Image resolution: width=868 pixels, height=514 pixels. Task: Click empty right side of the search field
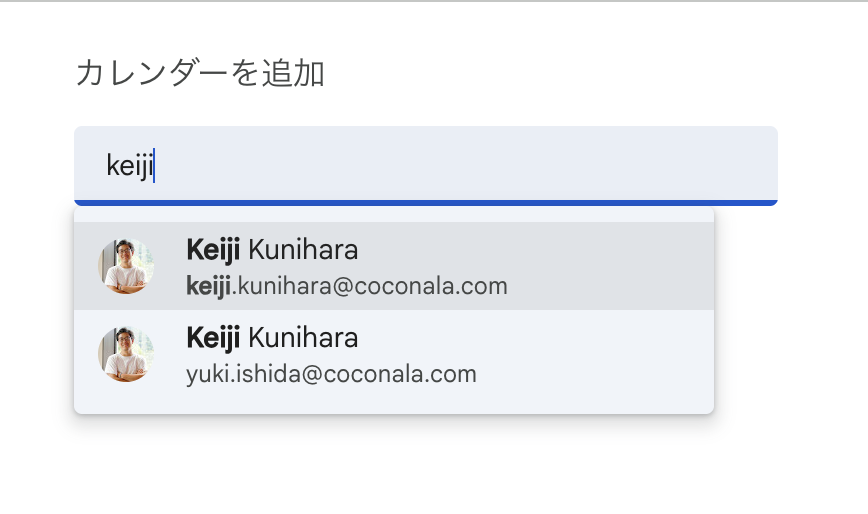[600, 165]
